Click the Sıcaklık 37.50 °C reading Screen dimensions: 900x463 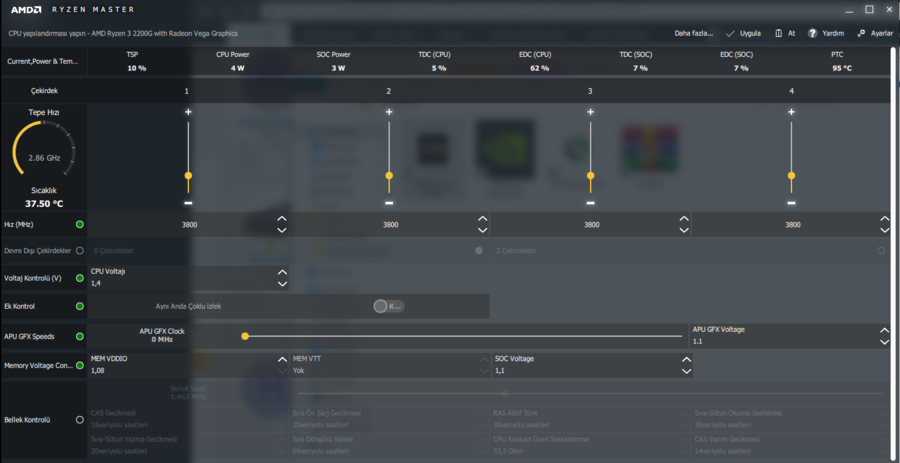pos(44,197)
